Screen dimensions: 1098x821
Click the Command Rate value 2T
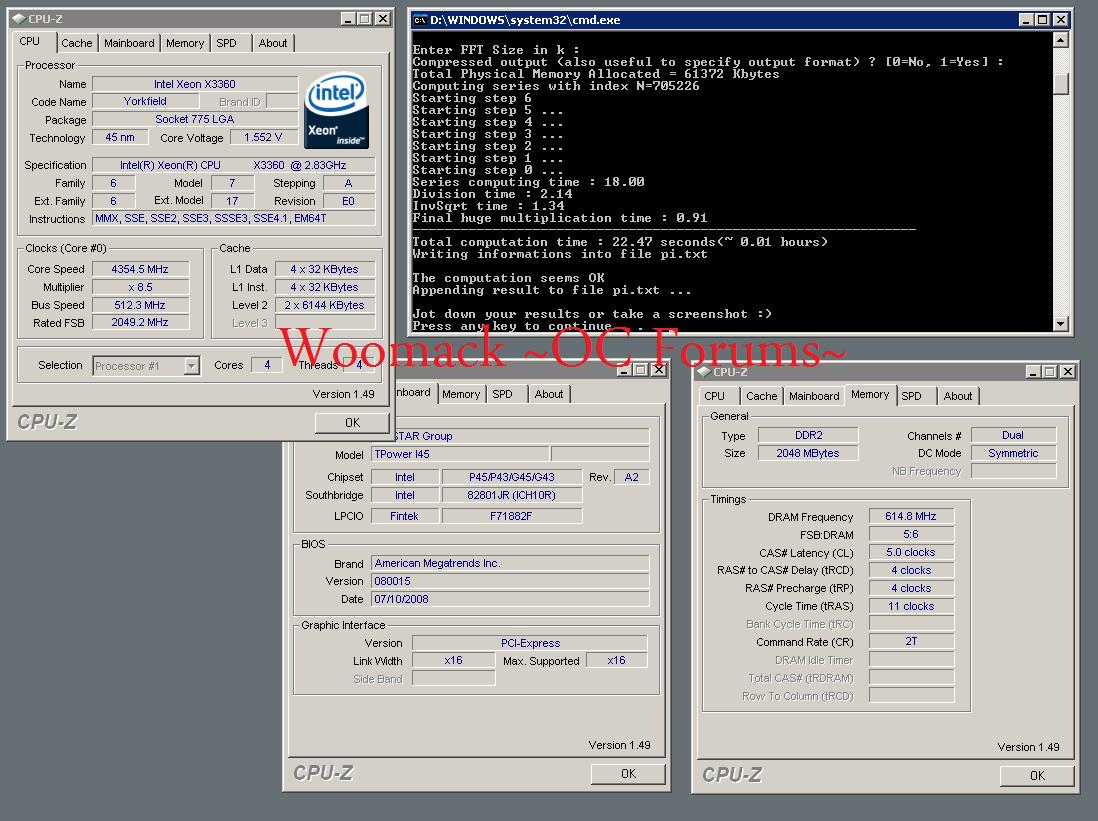[x=911, y=641]
